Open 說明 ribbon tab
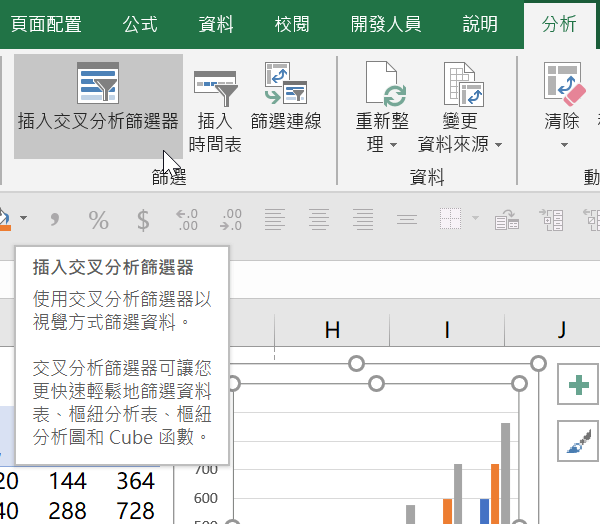Screen dimensions: 600x524 [x=480, y=24]
